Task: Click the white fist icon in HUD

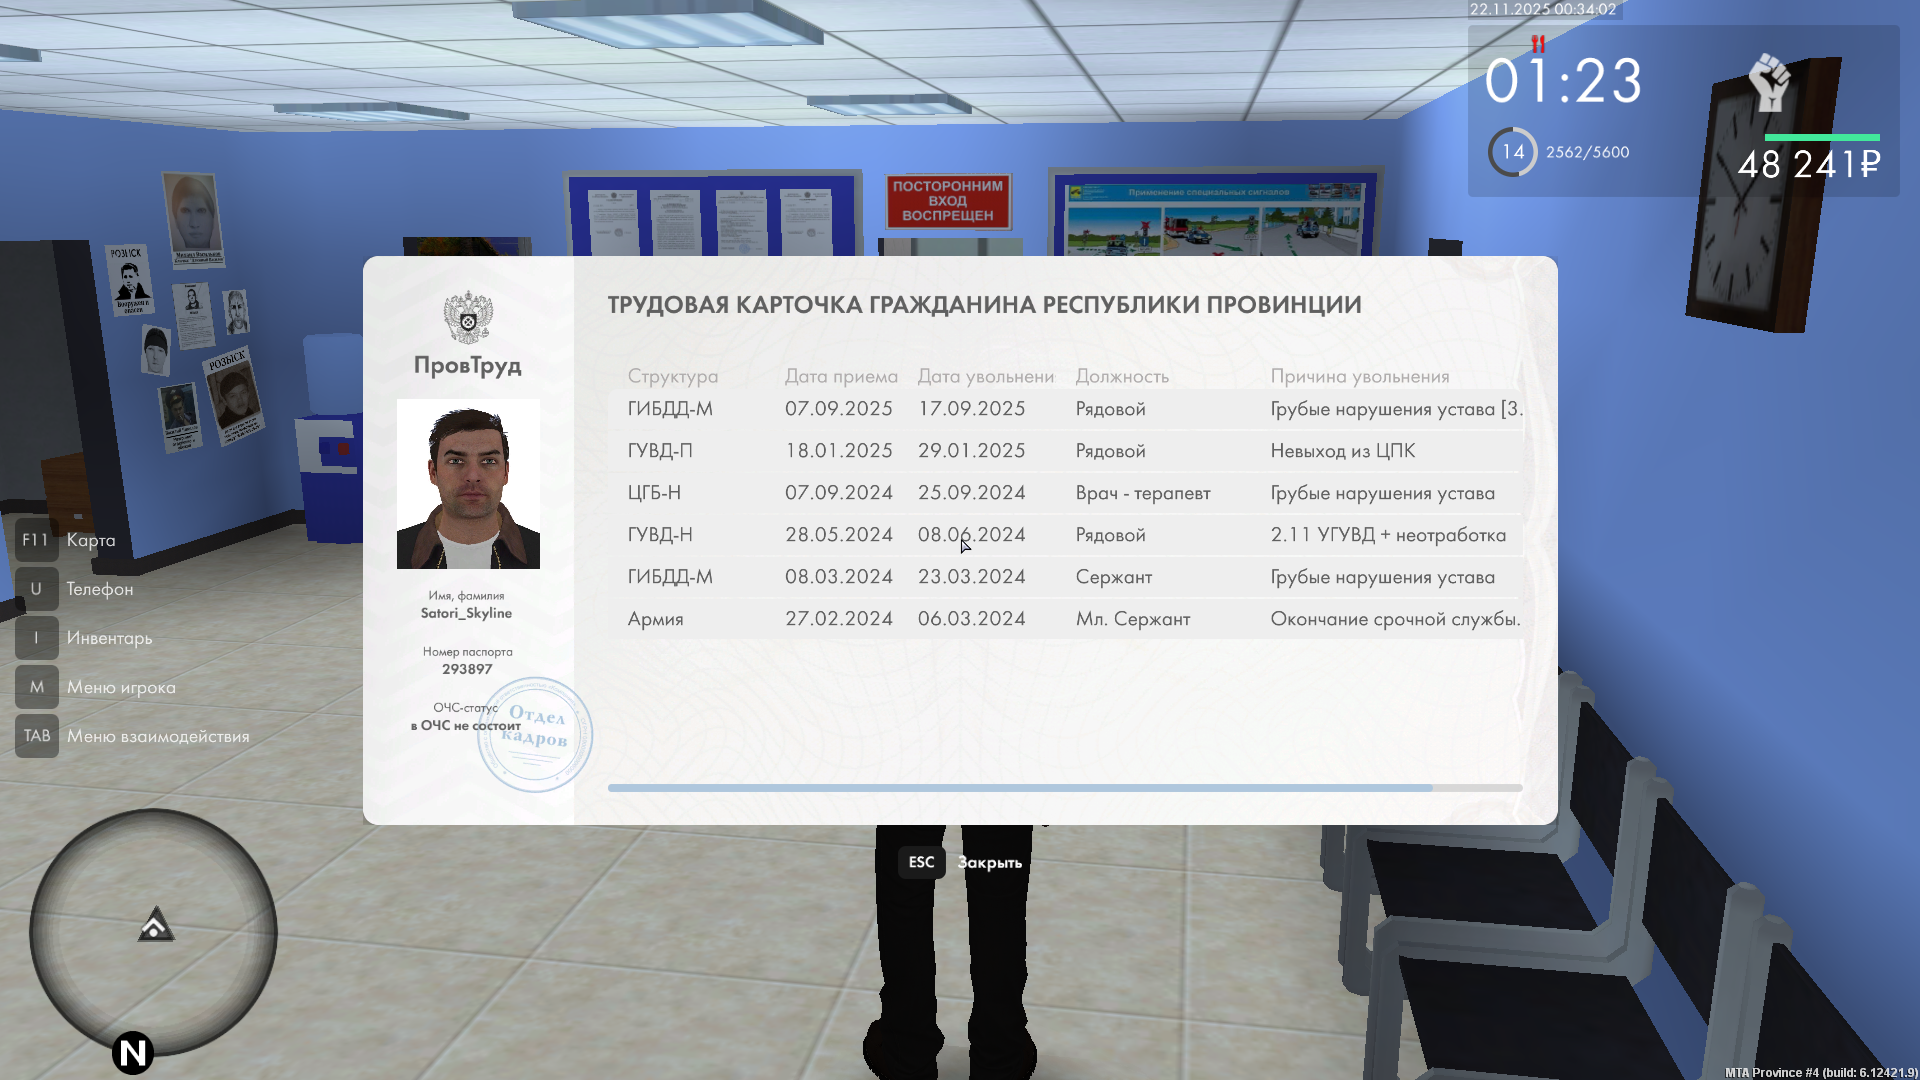Action: click(1770, 82)
